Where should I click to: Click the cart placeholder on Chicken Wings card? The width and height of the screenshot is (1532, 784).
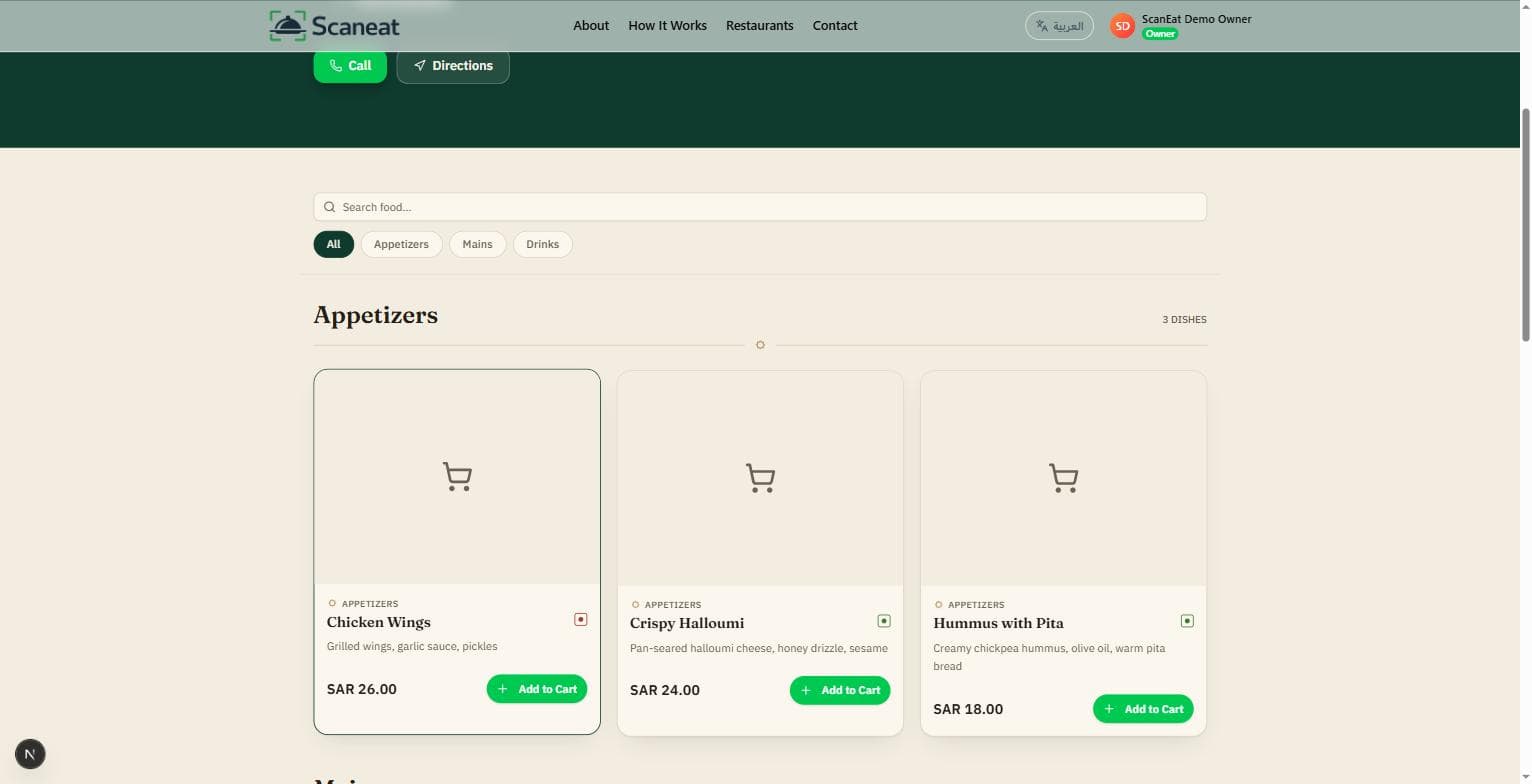(457, 477)
